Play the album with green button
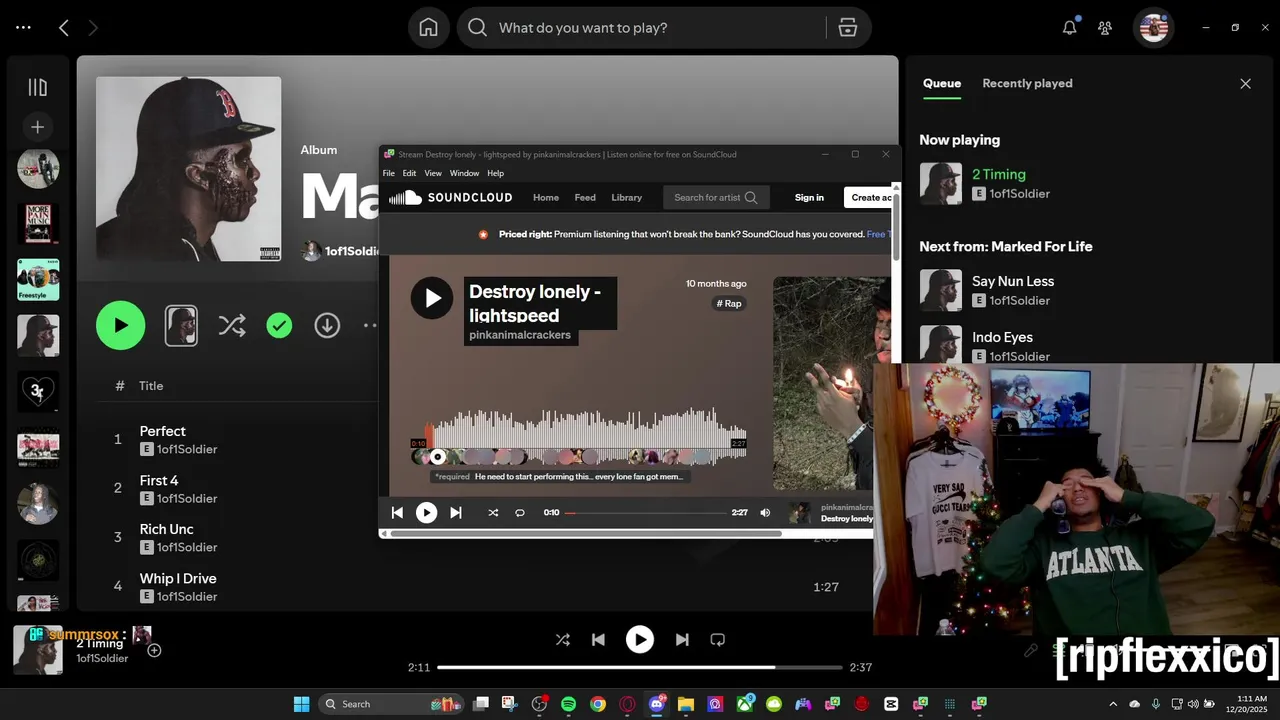 121,325
